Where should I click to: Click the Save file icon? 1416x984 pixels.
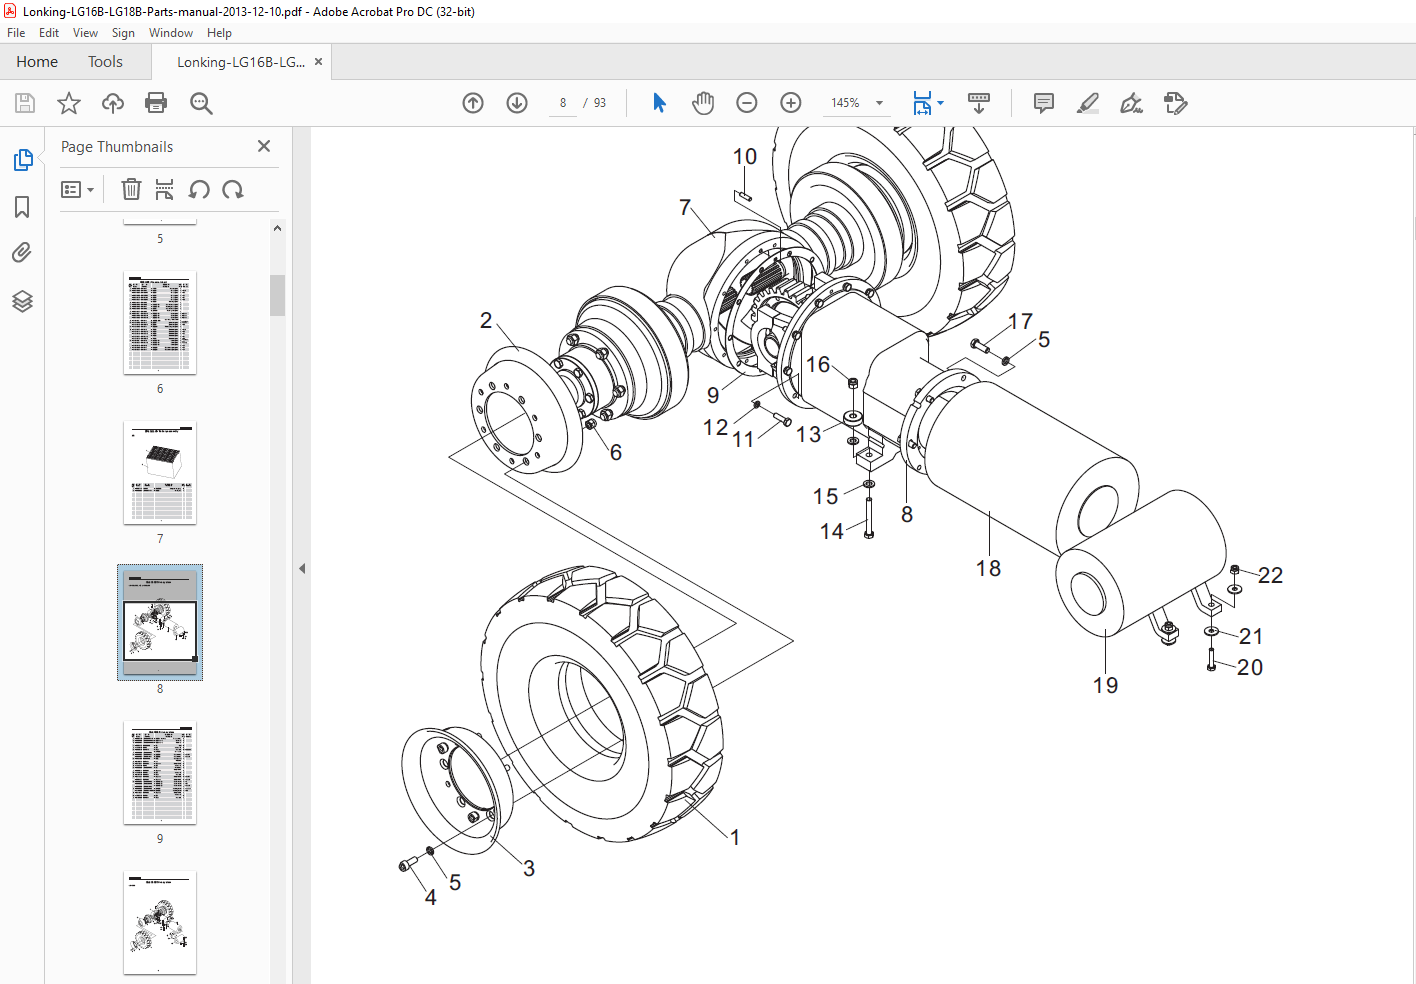(x=25, y=103)
